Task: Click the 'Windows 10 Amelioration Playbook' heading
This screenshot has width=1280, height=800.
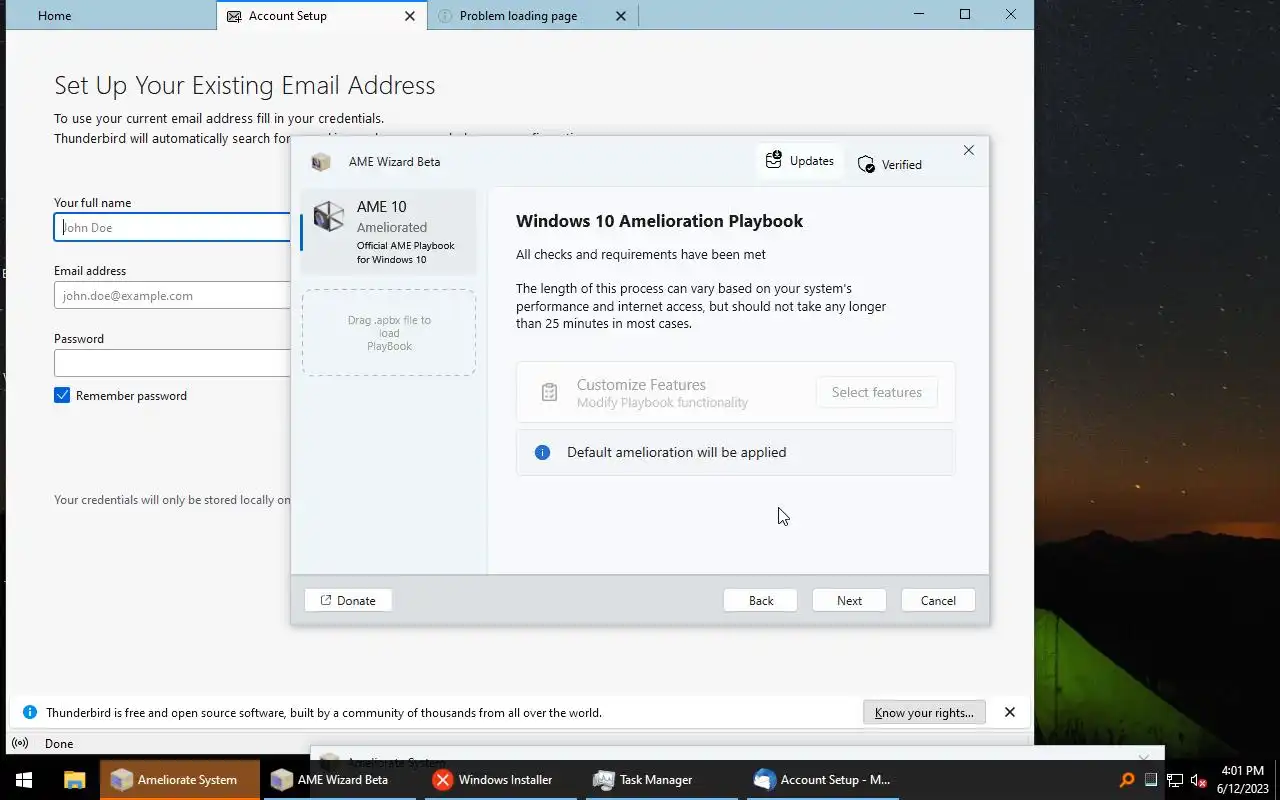Action: [659, 221]
